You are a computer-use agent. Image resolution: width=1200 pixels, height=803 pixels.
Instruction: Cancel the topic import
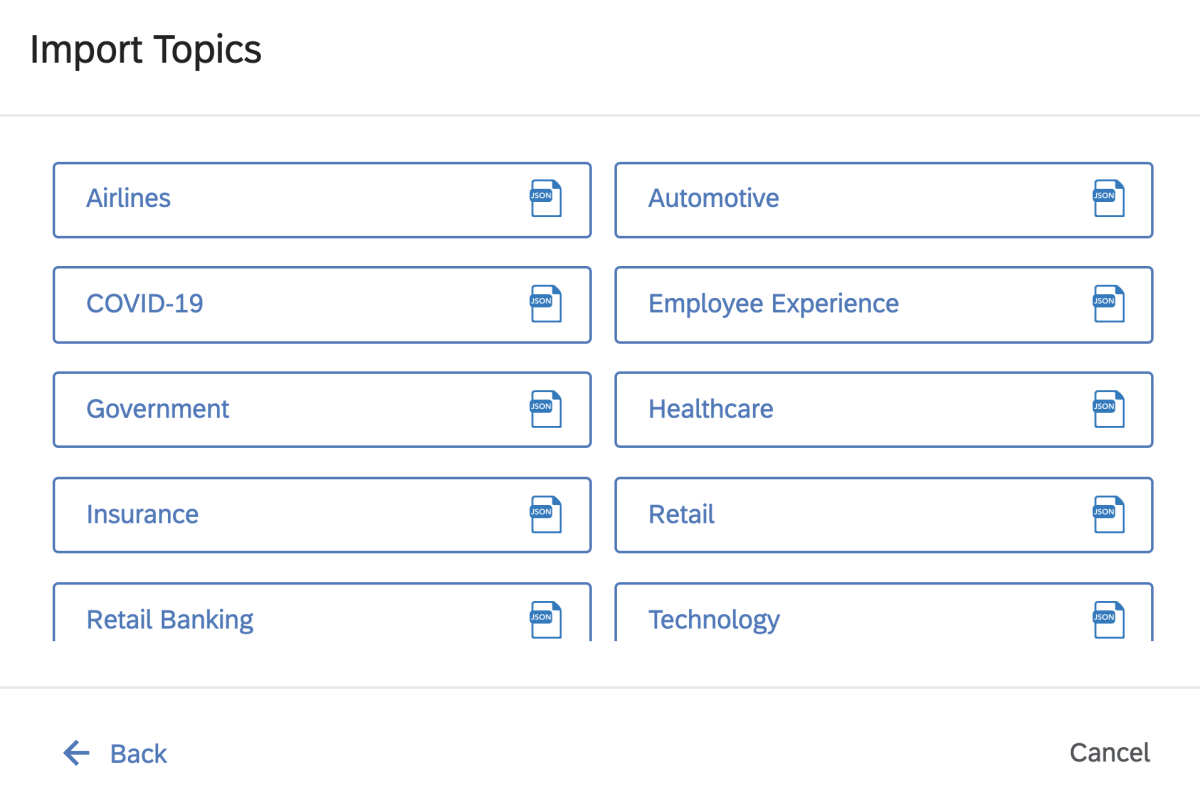(1109, 753)
